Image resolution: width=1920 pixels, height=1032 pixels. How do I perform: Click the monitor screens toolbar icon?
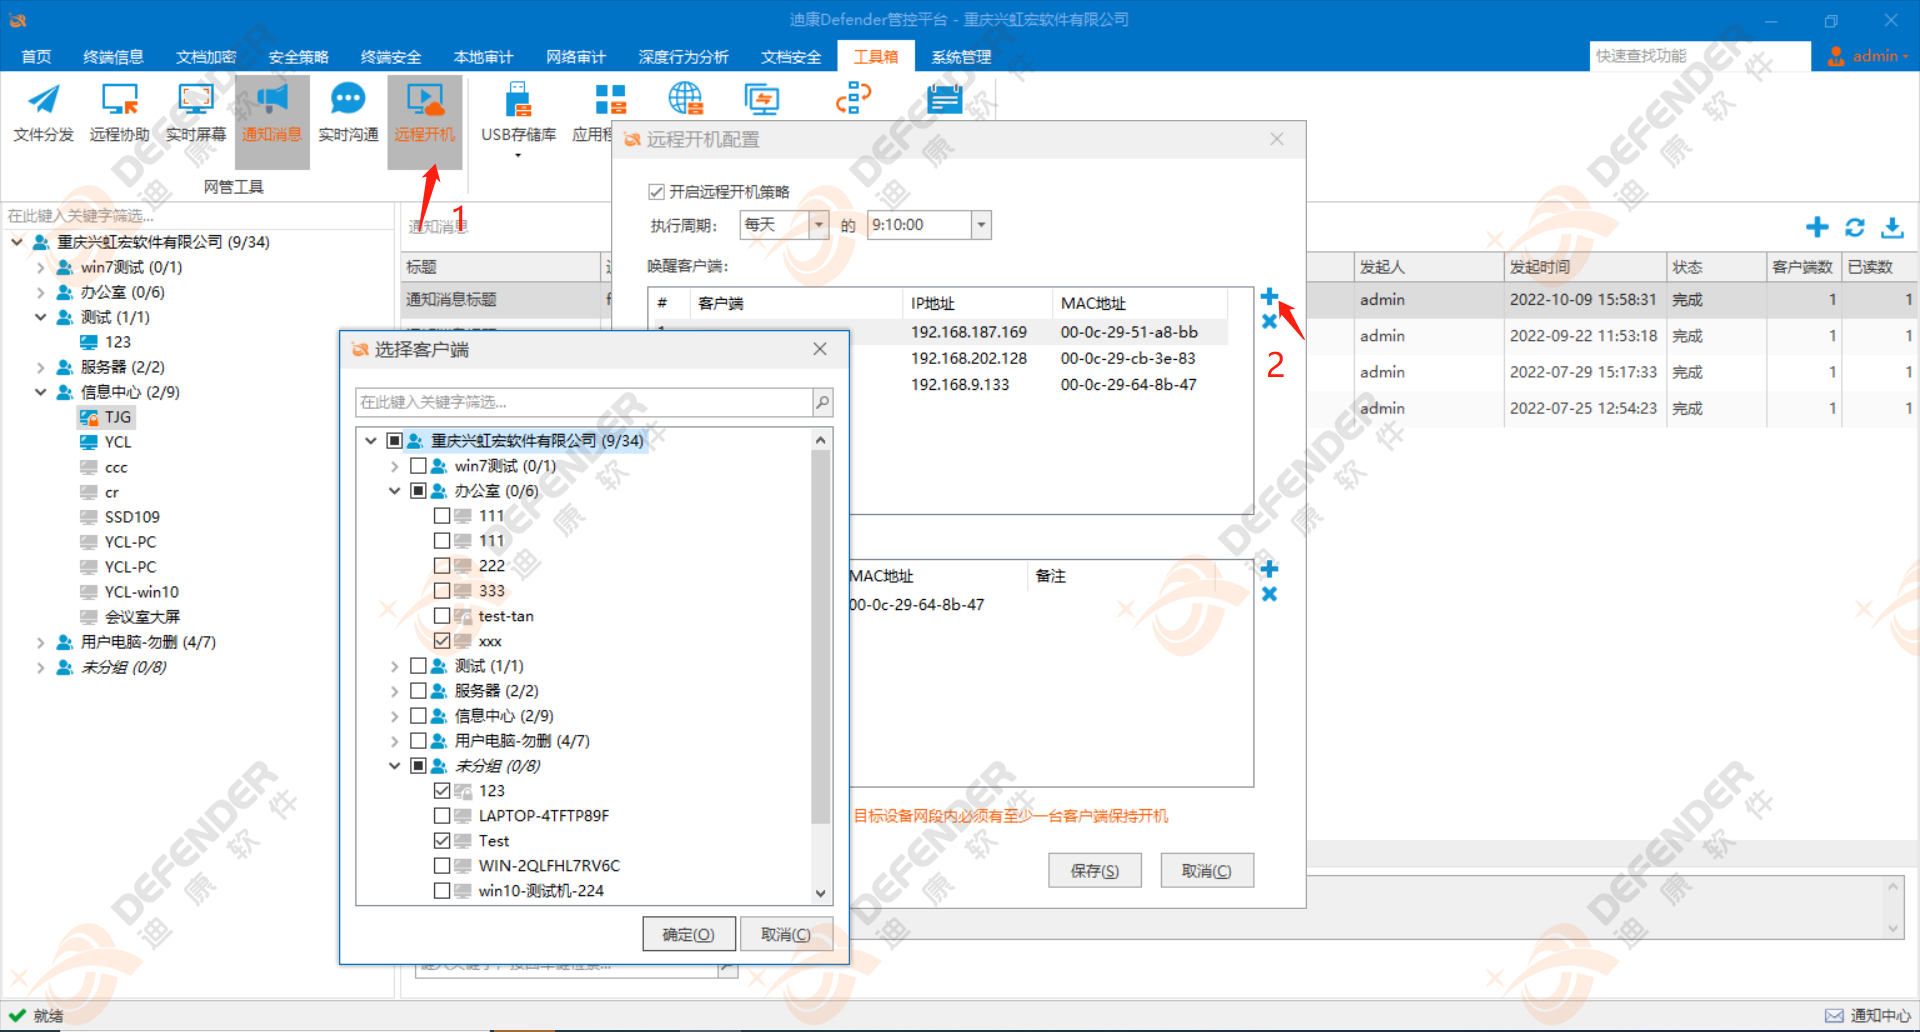(762, 99)
